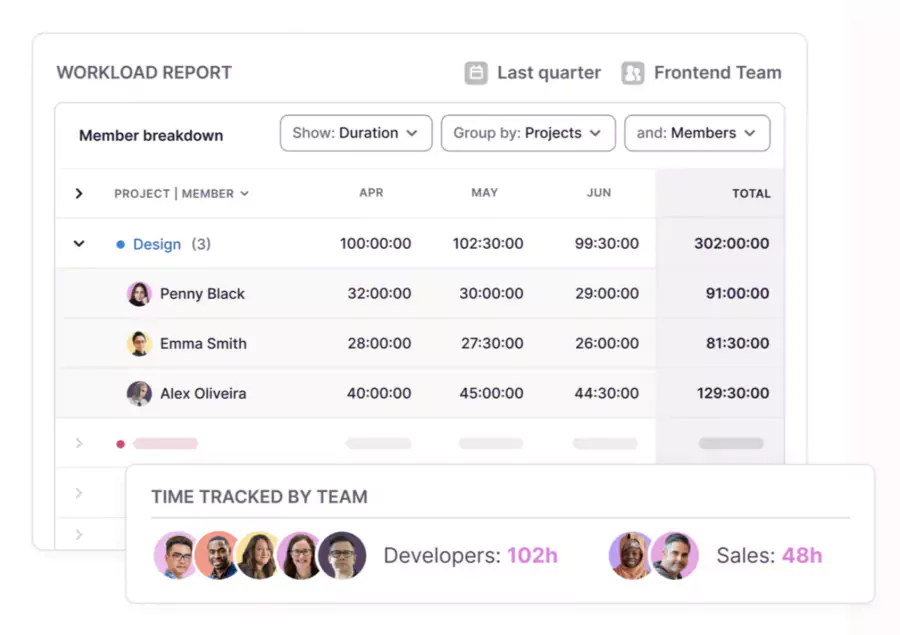Click the team icon next to Frontend Team
This screenshot has height=635, width=900.
632,72
